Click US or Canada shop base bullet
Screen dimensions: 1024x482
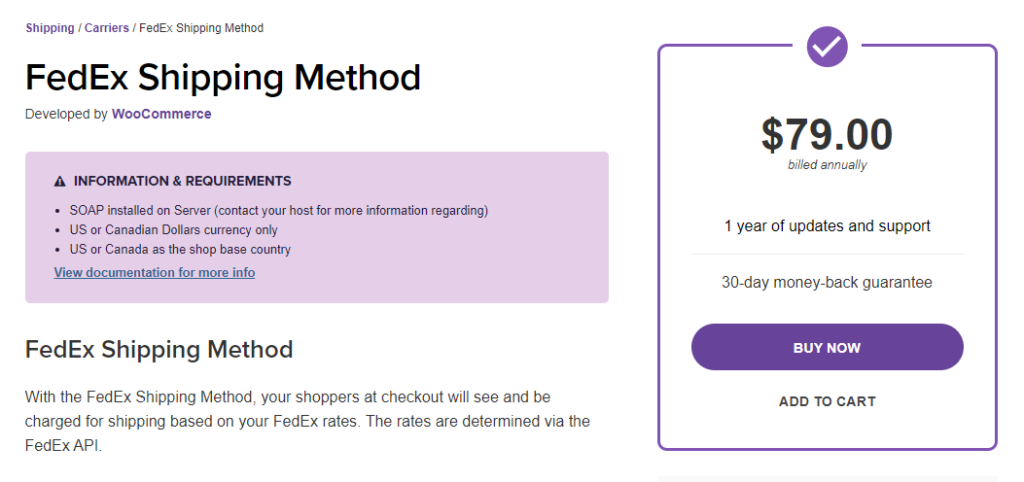180,249
